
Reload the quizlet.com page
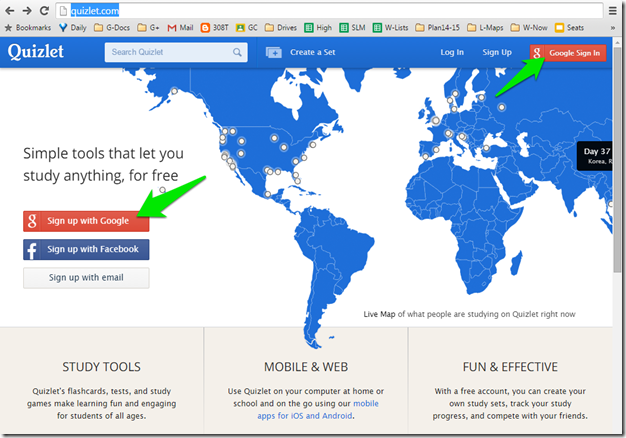point(44,11)
